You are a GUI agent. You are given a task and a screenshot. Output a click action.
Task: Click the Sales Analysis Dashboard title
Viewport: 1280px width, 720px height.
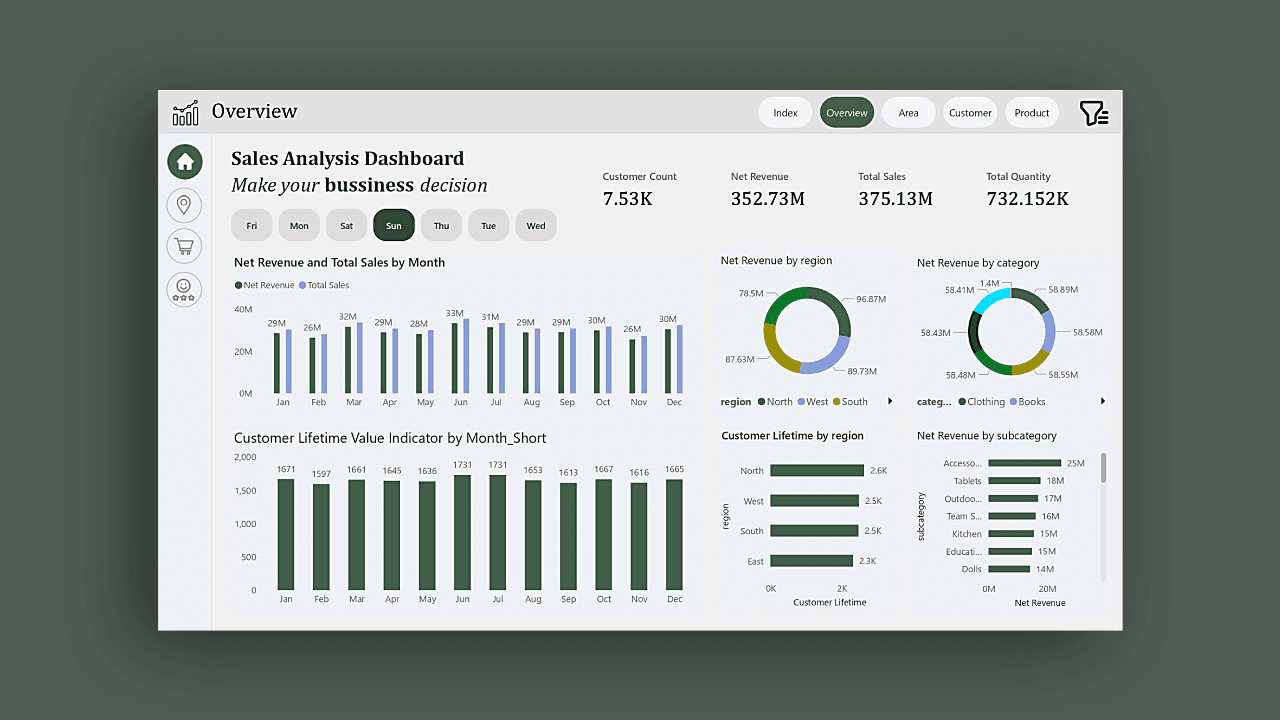tap(348, 158)
